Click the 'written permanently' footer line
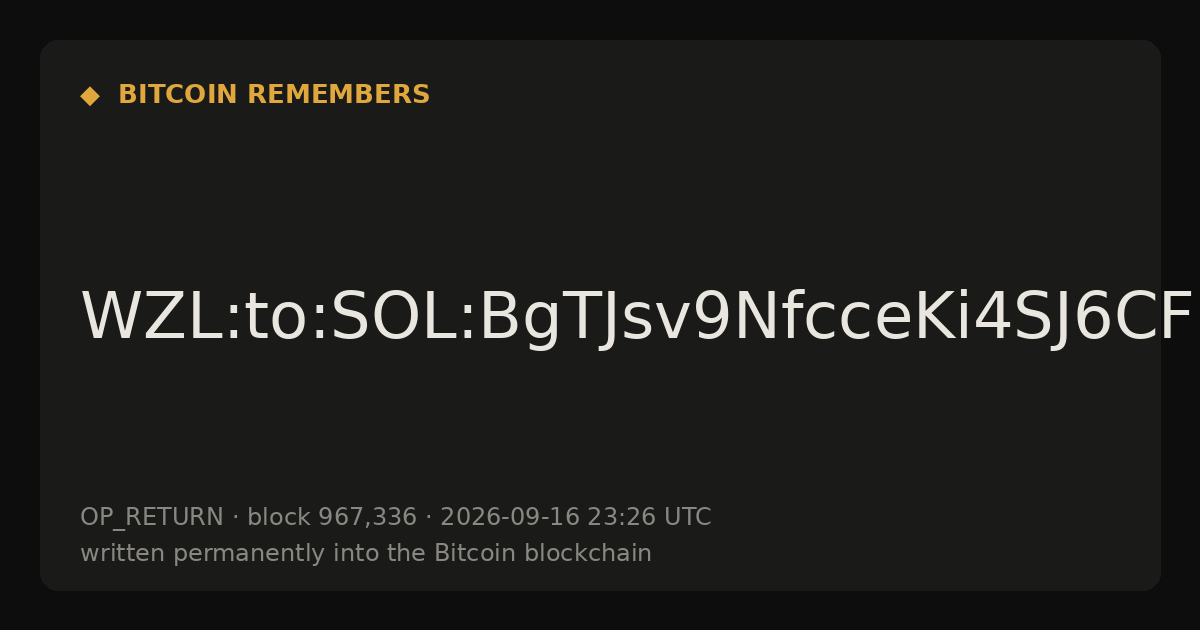Viewport: 1200px width, 630px height. pos(366,553)
